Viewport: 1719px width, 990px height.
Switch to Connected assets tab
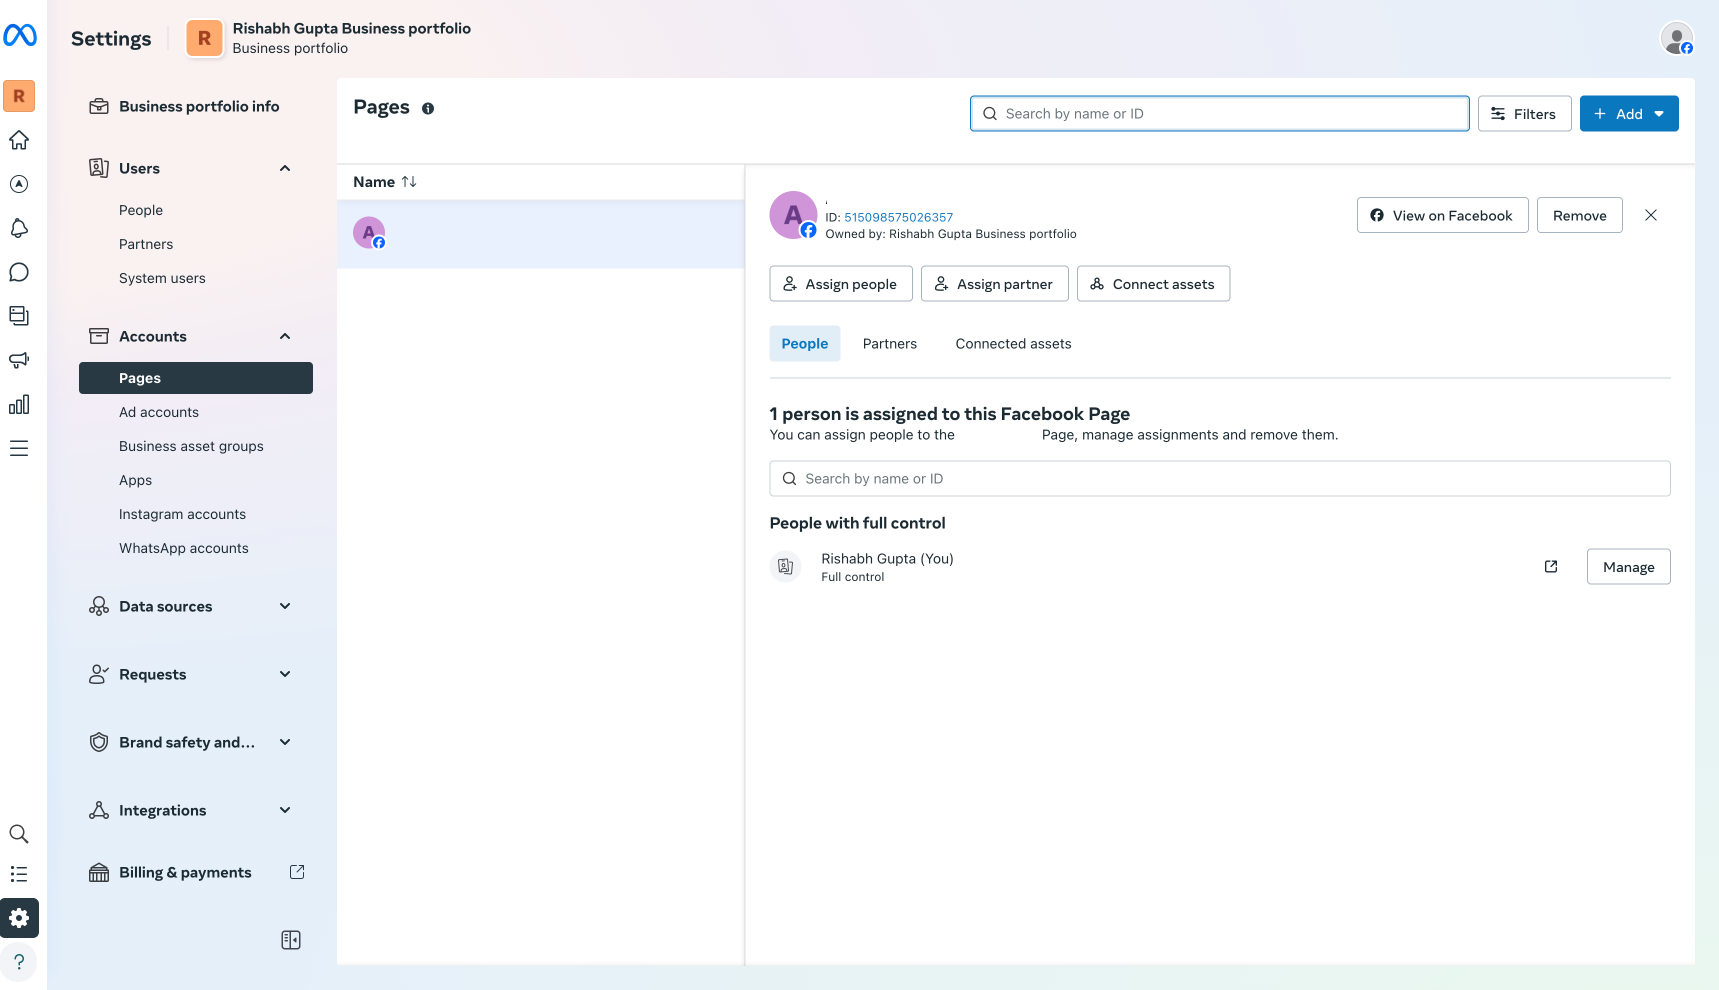(1013, 344)
